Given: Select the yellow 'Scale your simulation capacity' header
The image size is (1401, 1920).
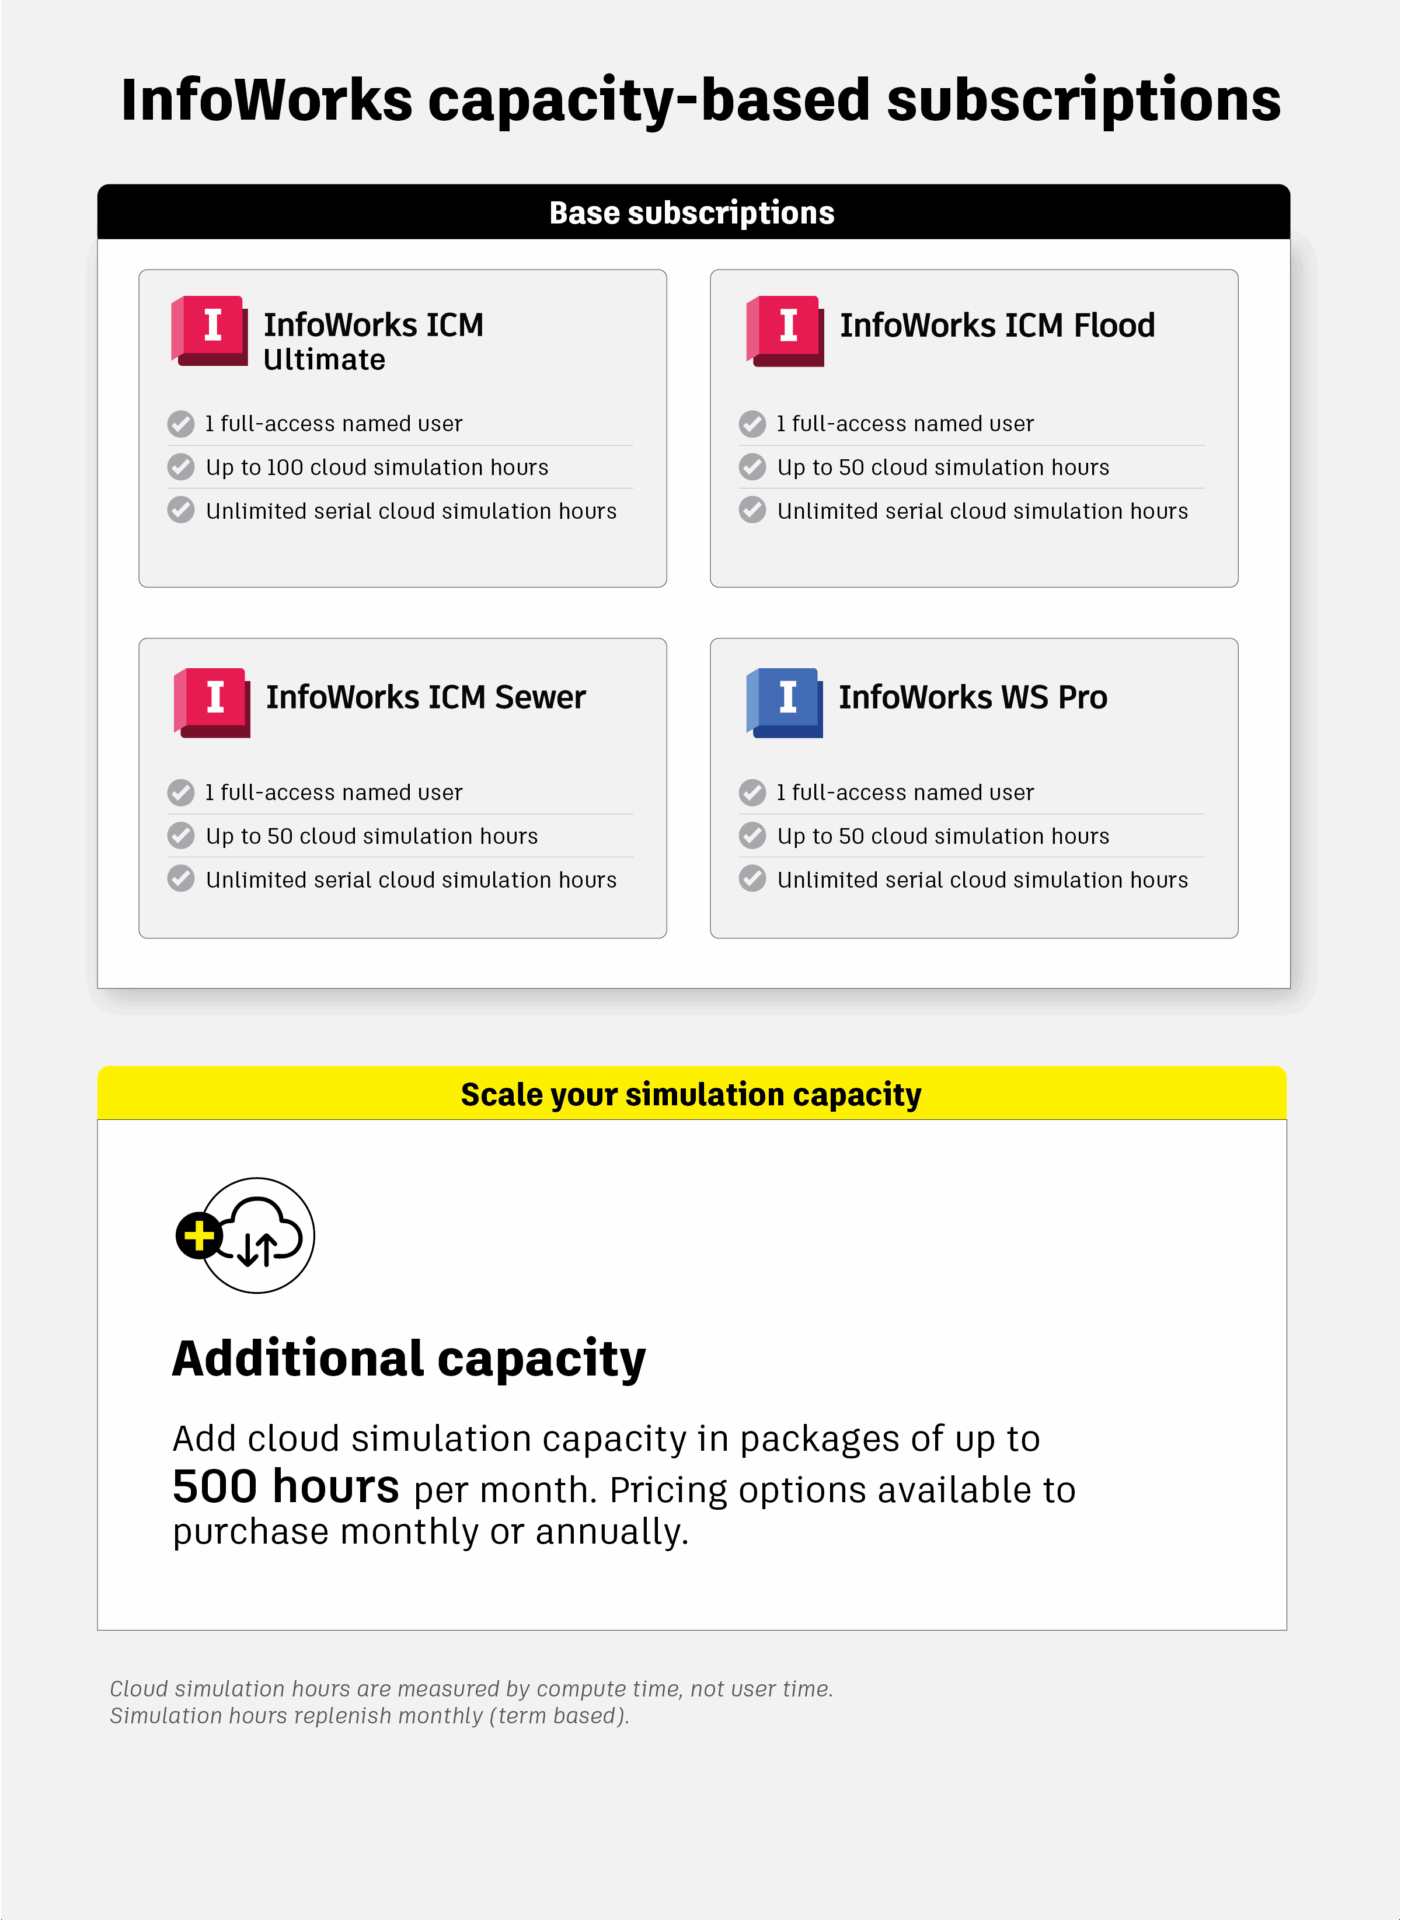Looking at the screenshot, I should [x=691, y=1094].
